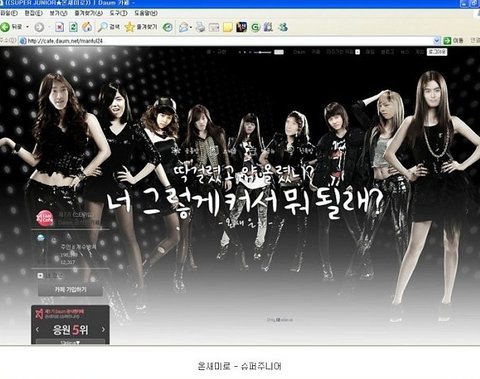Click the Stop loading icon
This screenshot has width=480, height=379.
(59, 27)
